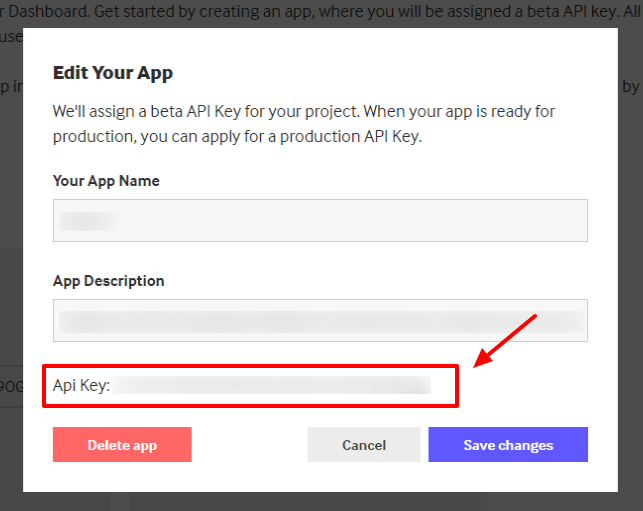Click the blurred API key value
The image size is (643, 511).
point(272,386)
